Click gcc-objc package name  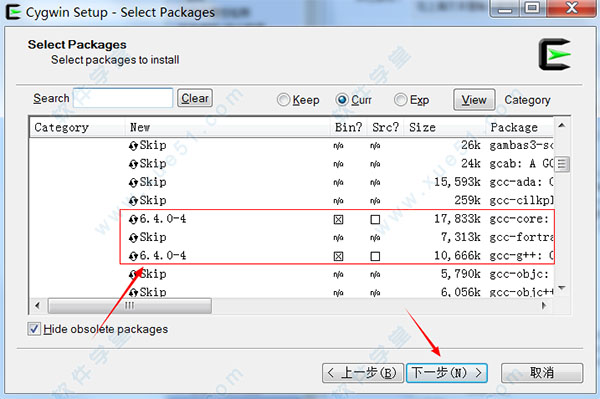pos(519,274)
